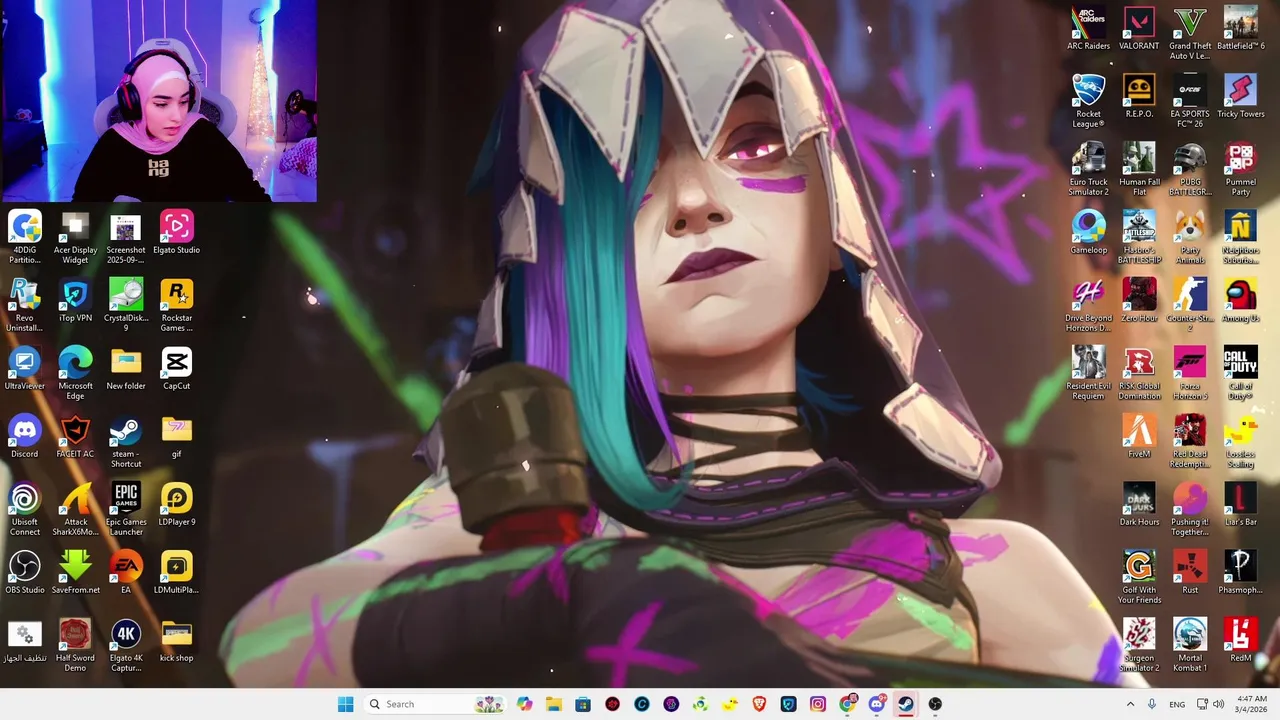Select the Gameloop desktop shortcut
The height and width of the screenshot is (720, 1280).
tap(1088, 233)
